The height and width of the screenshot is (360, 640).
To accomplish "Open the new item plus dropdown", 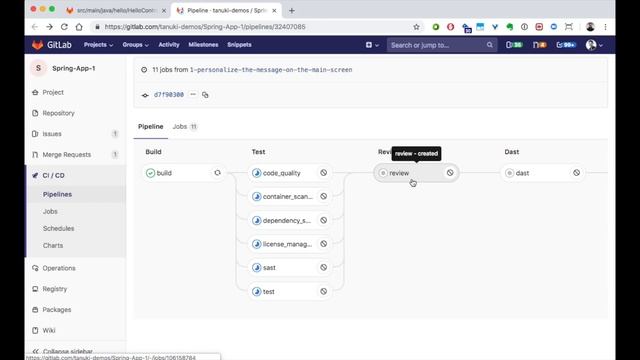I will click(372, 45).
